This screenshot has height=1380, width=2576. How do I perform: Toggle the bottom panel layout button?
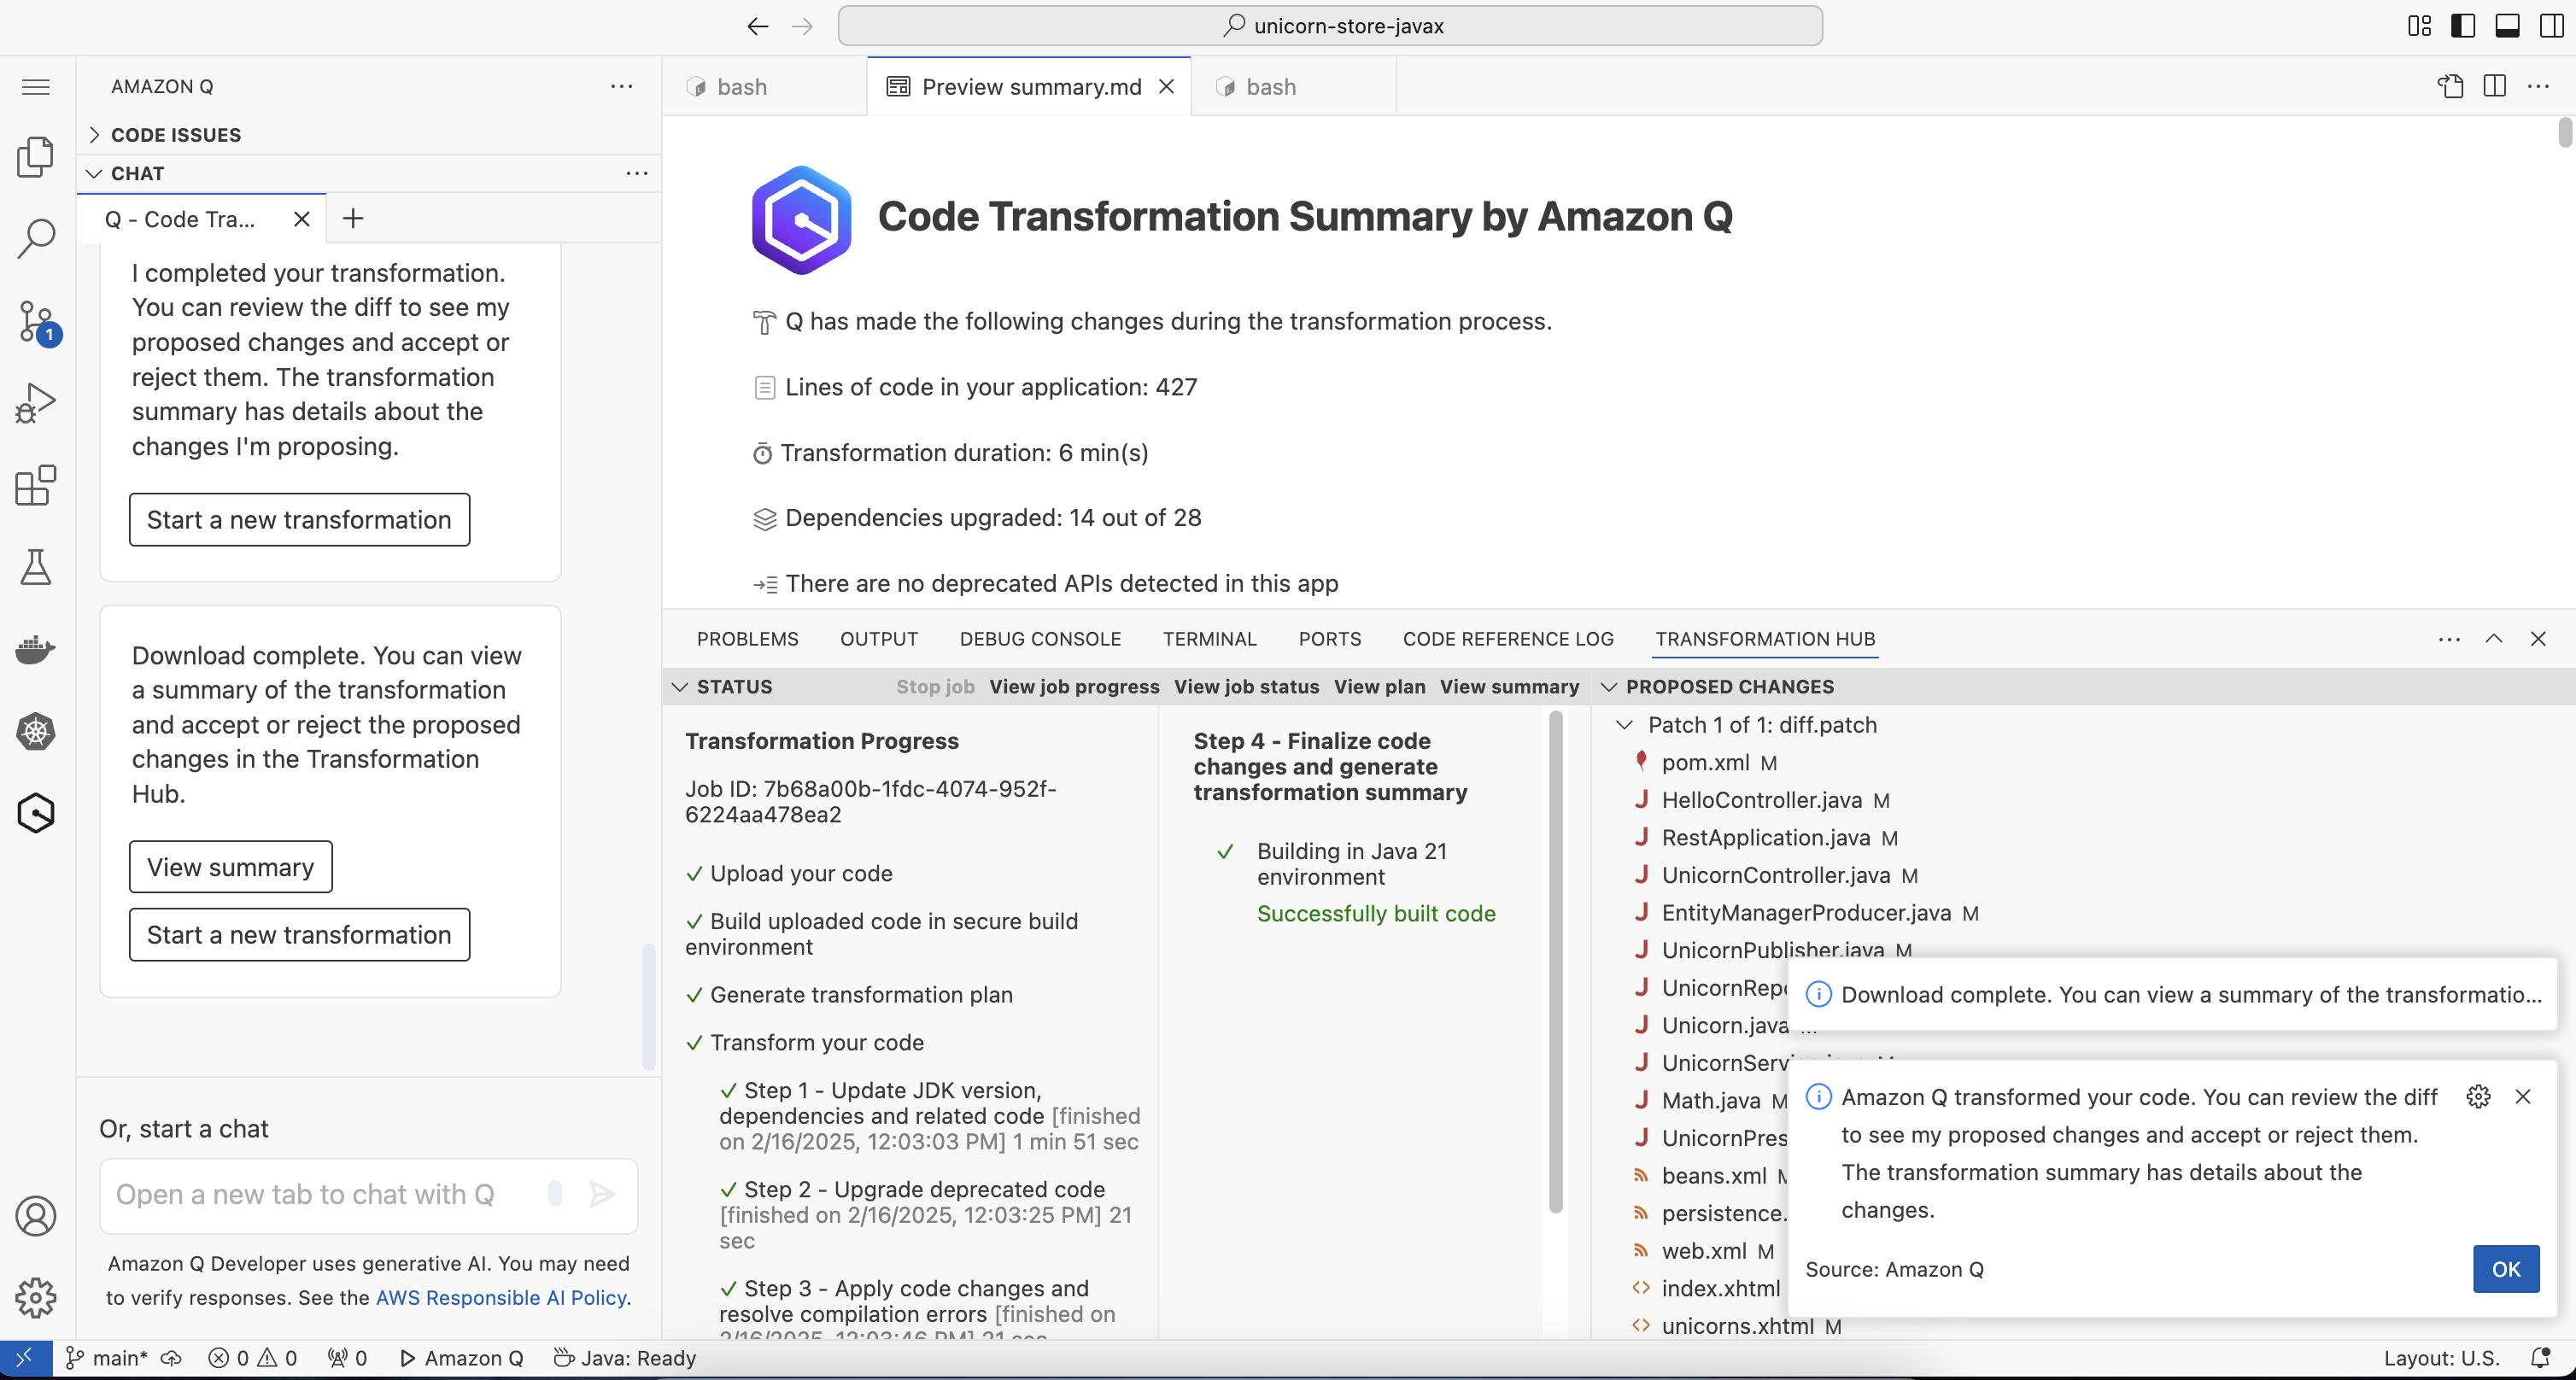[2507, 26]
